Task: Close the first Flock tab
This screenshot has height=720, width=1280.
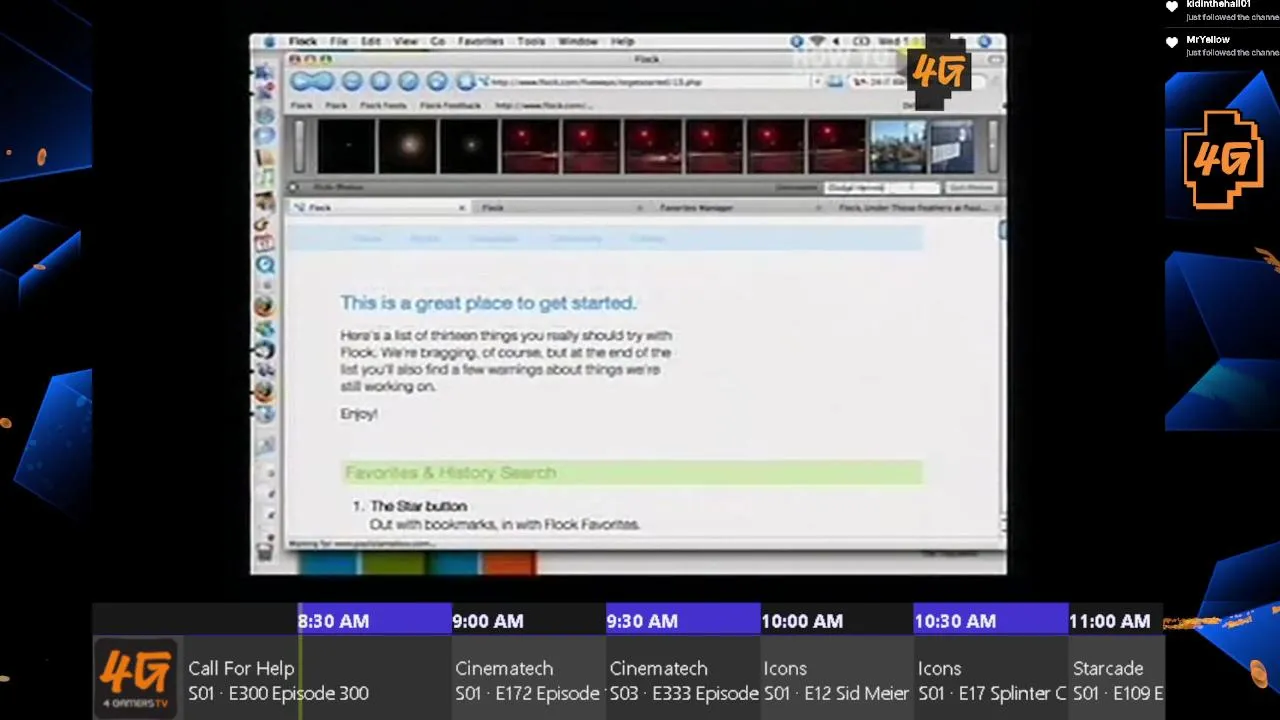Action: pyautogui.click(x=462, y=208)
